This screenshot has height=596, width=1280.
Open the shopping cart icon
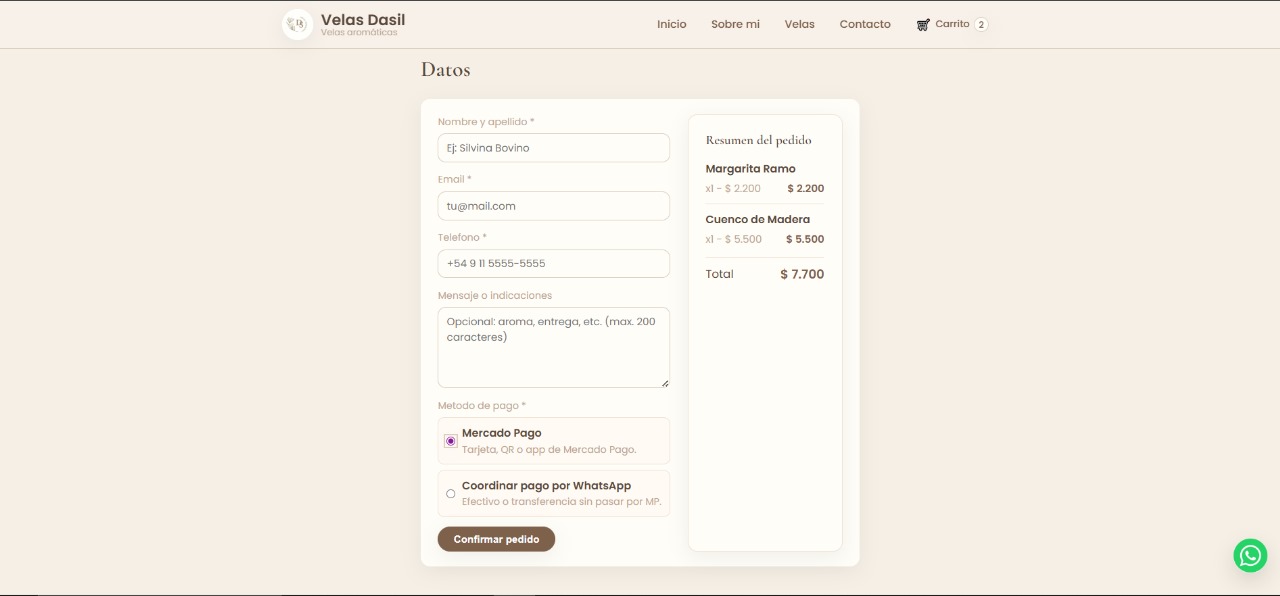(x=921, y=24)
